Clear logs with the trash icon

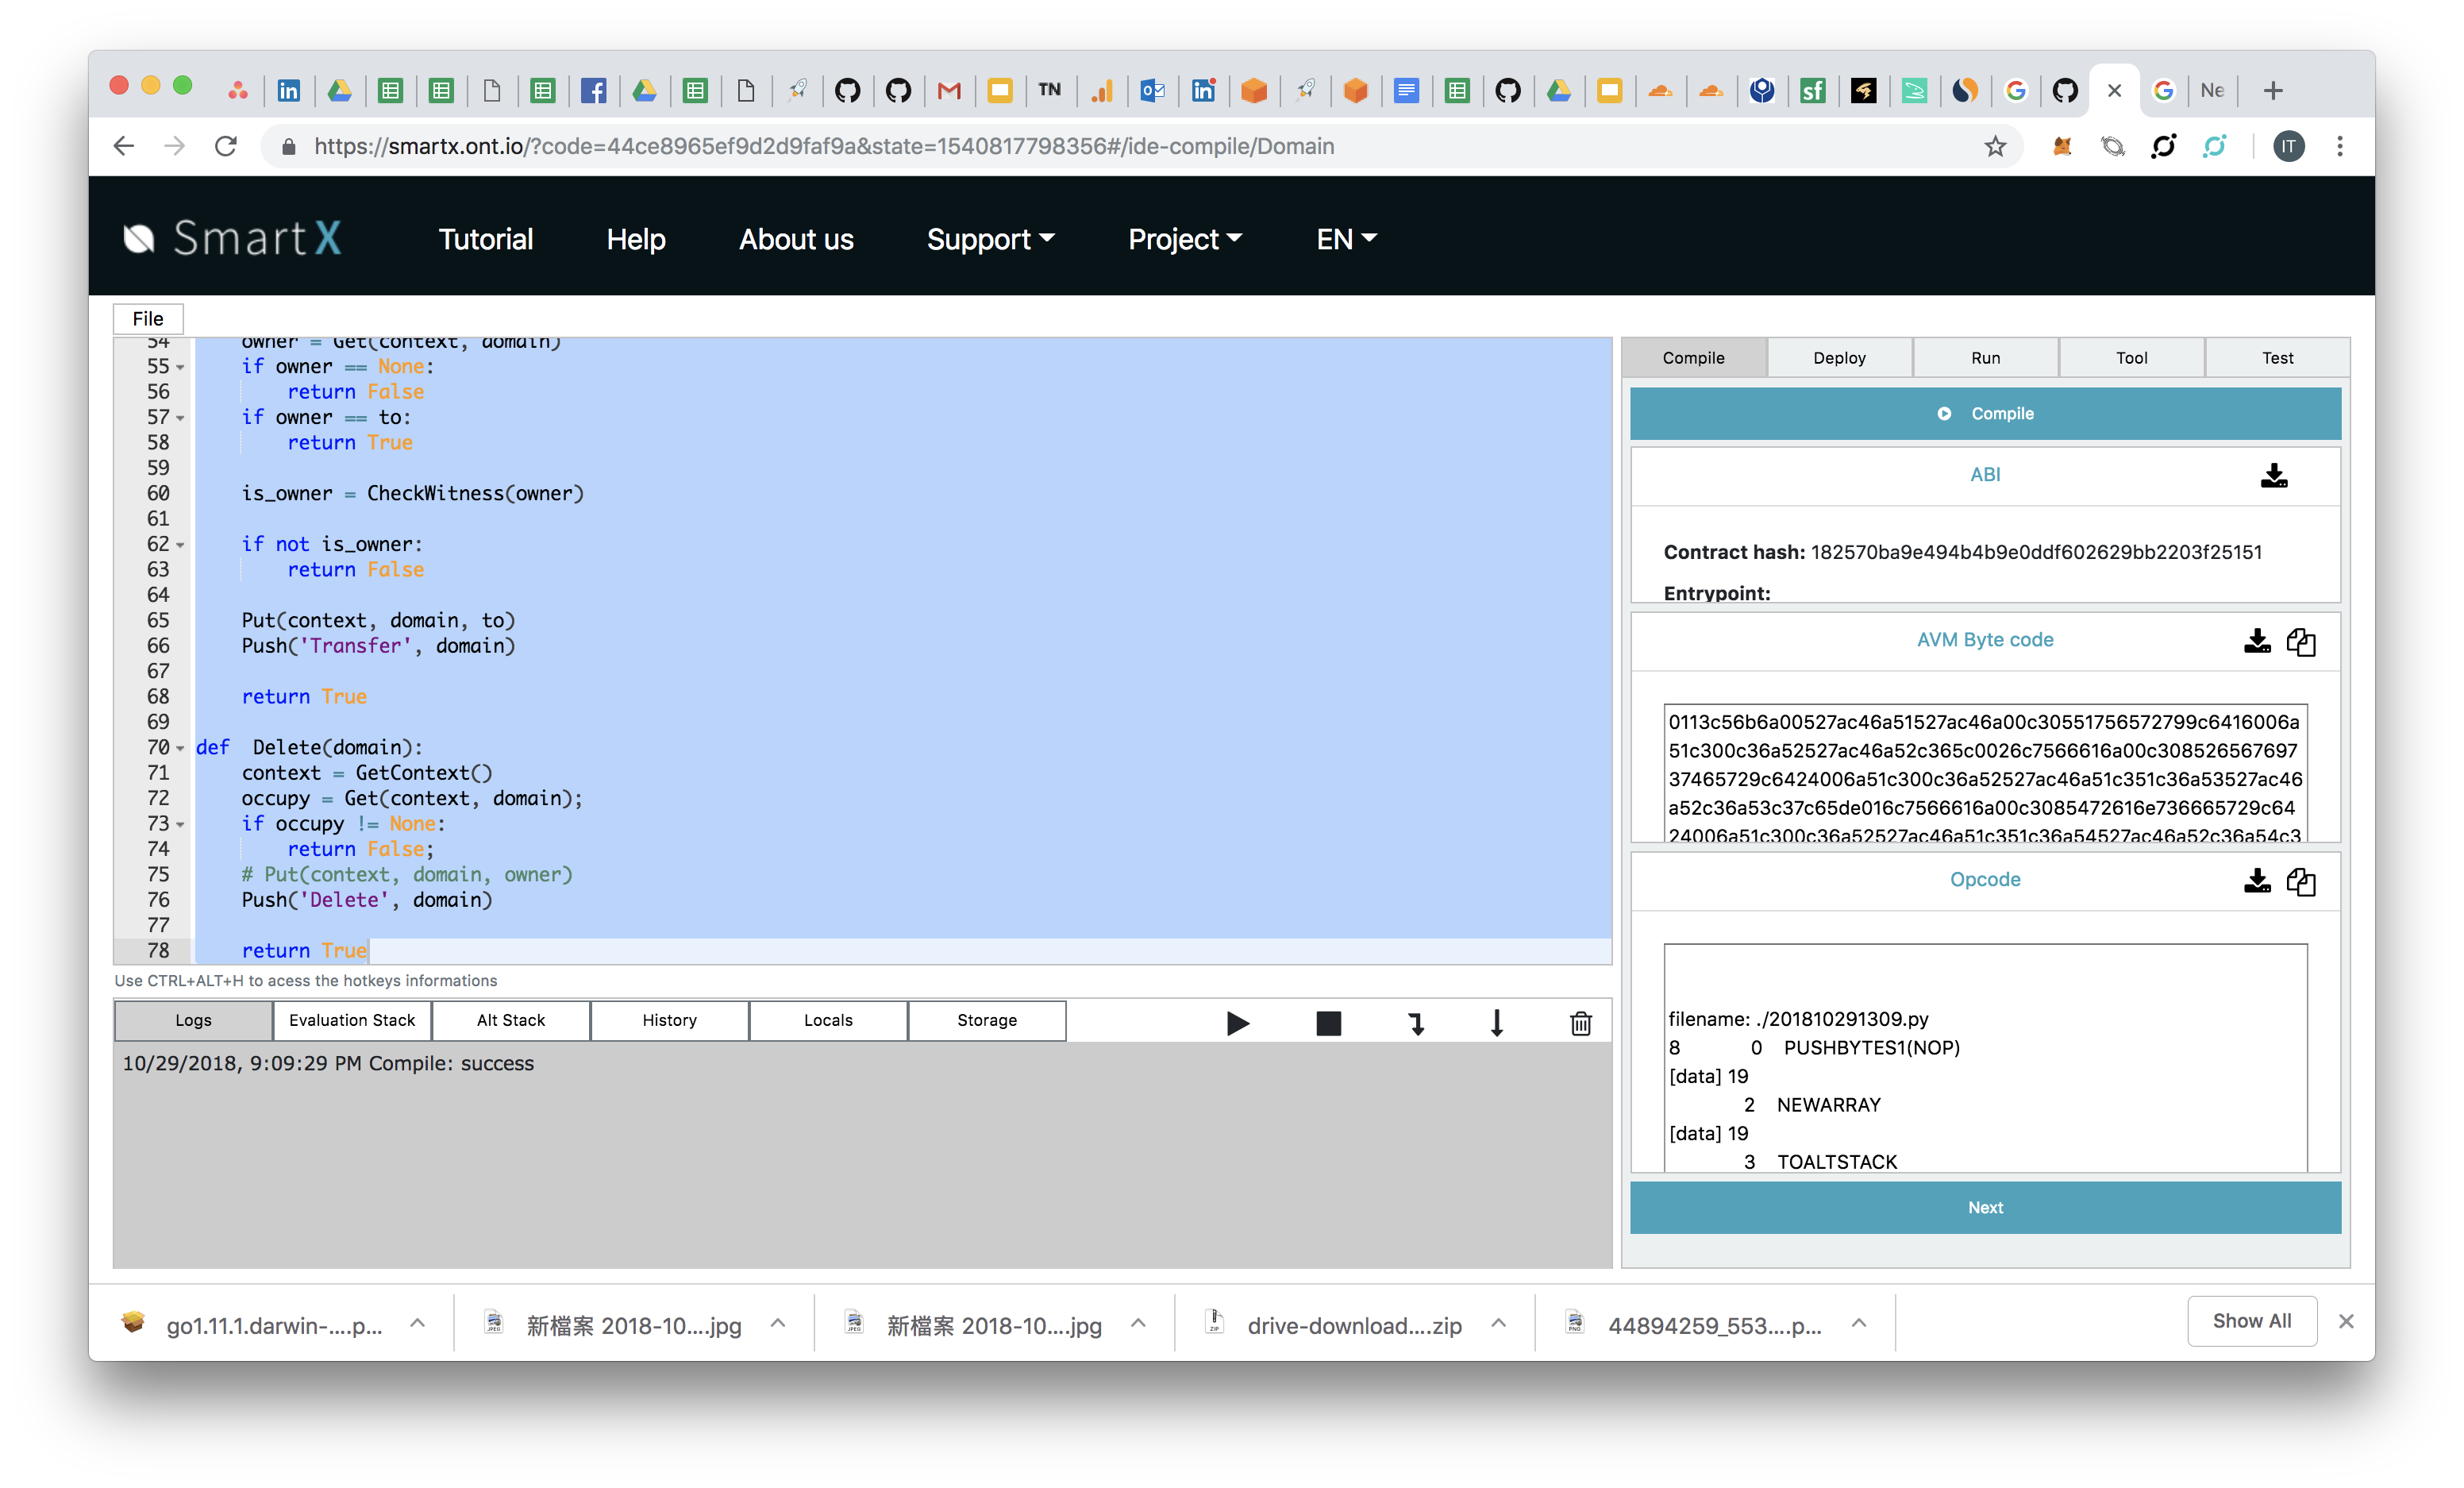[x=1580, y=1023]
